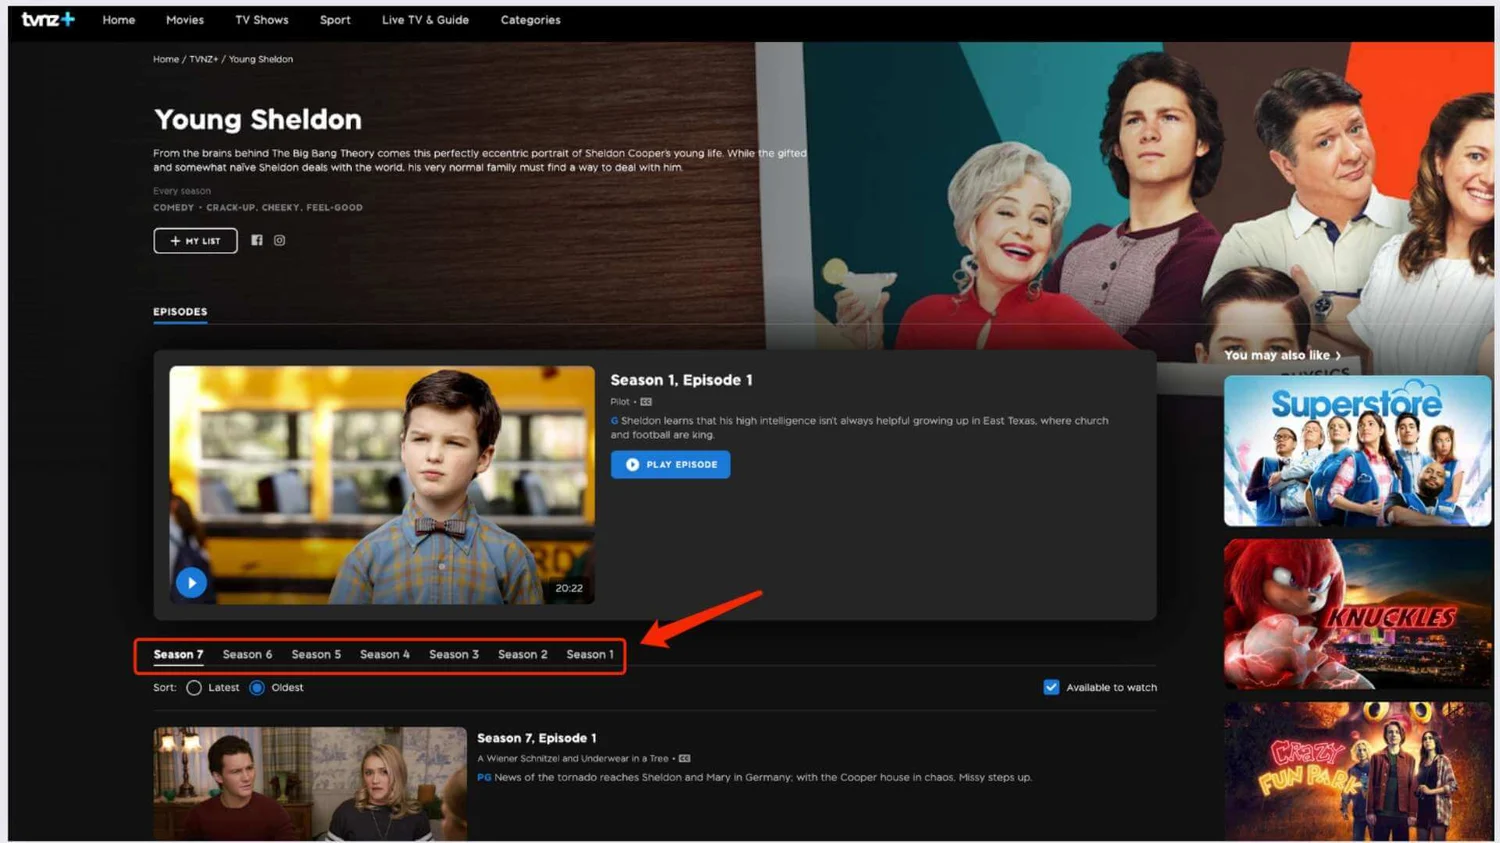1500x843 pixels.
Task: Switch to Season 5 tab
Action: (316, 655)
